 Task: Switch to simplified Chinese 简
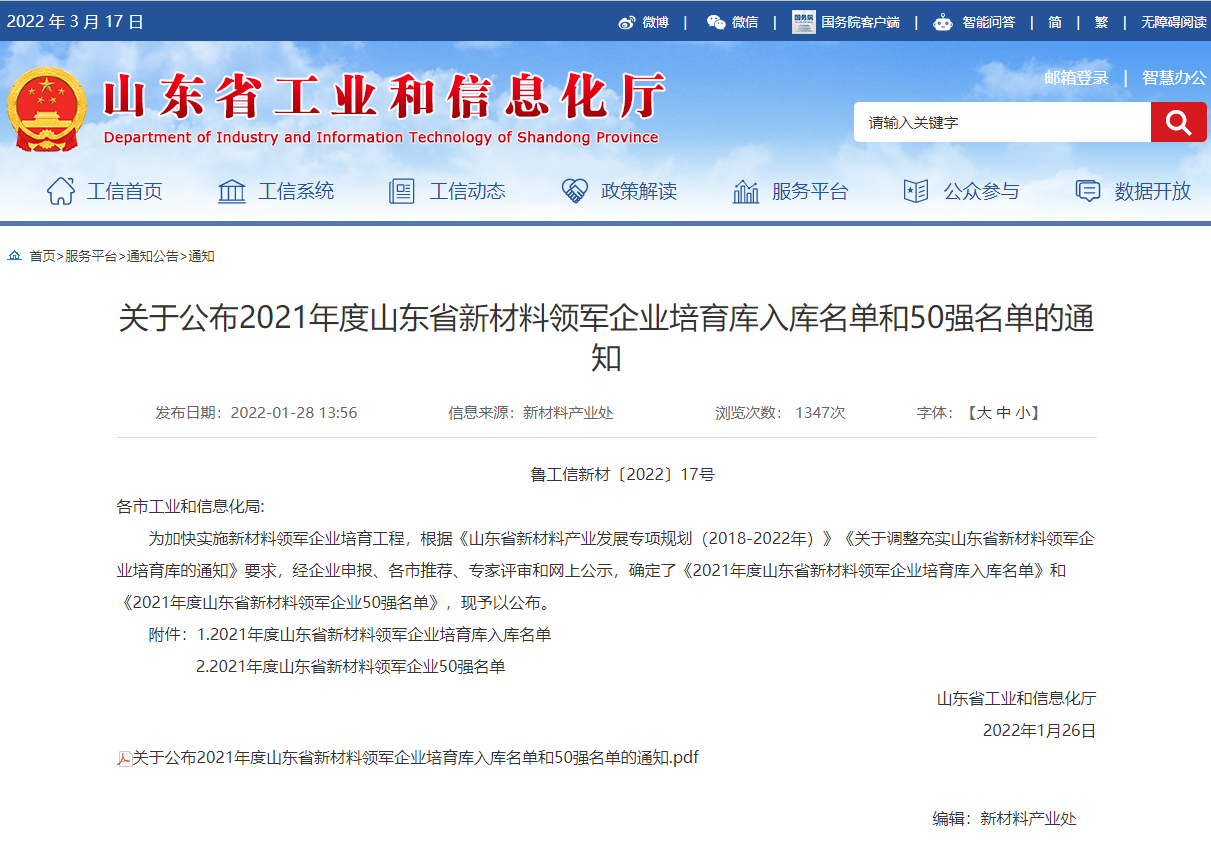pyautogui.click(x=1054, y=22)
